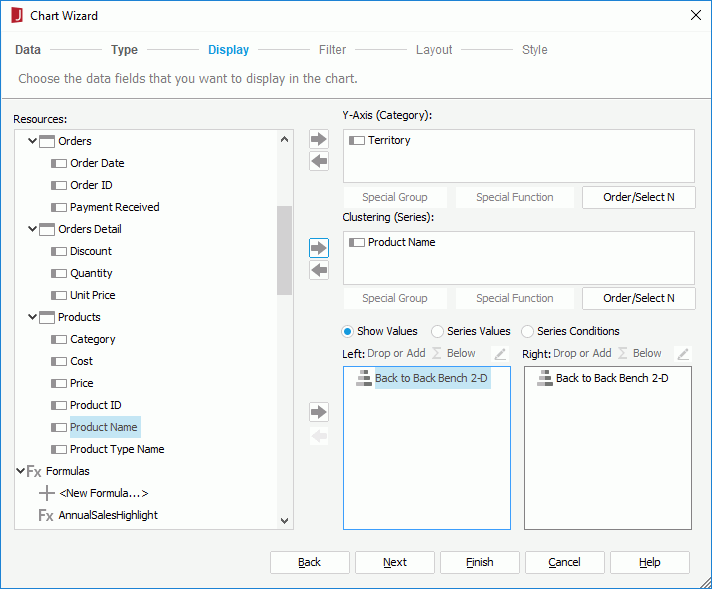Collapse the Products table node
The image size is (712, 589).
(x=32, y=317)
